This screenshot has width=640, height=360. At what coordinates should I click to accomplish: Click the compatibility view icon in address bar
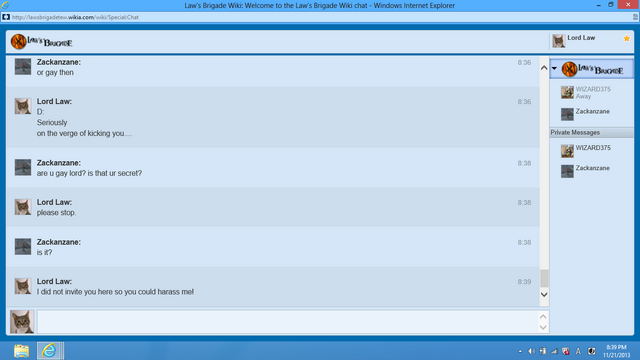(x=636, y=17)
